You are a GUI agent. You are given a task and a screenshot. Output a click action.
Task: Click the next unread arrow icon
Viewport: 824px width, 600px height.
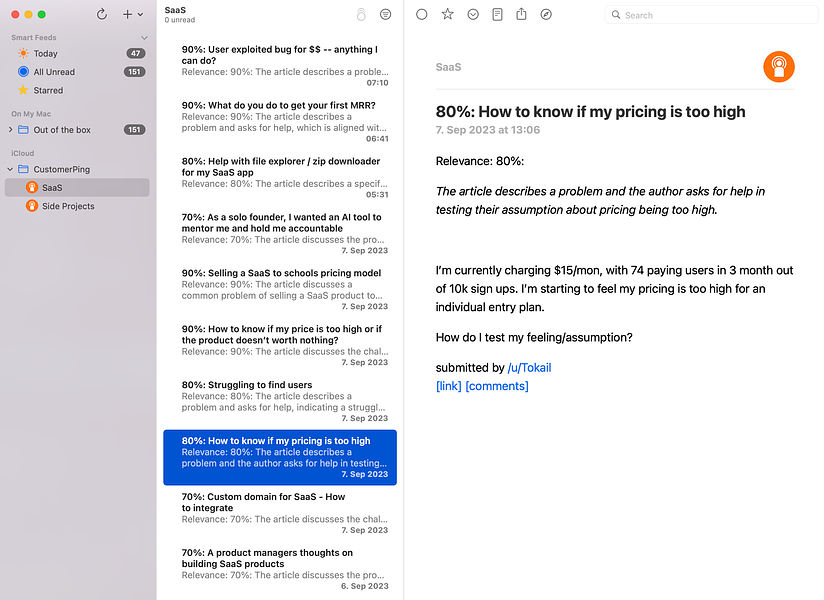(x=473, y=14)
